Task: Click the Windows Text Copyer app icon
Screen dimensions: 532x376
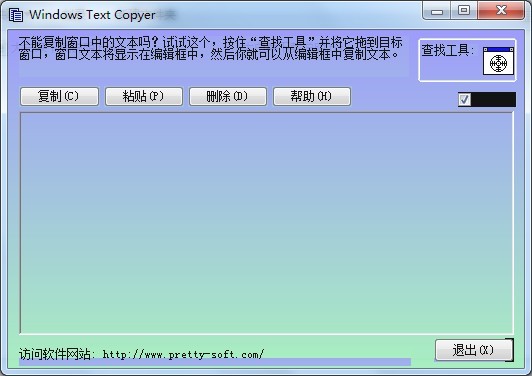Action: coord(16,15)
